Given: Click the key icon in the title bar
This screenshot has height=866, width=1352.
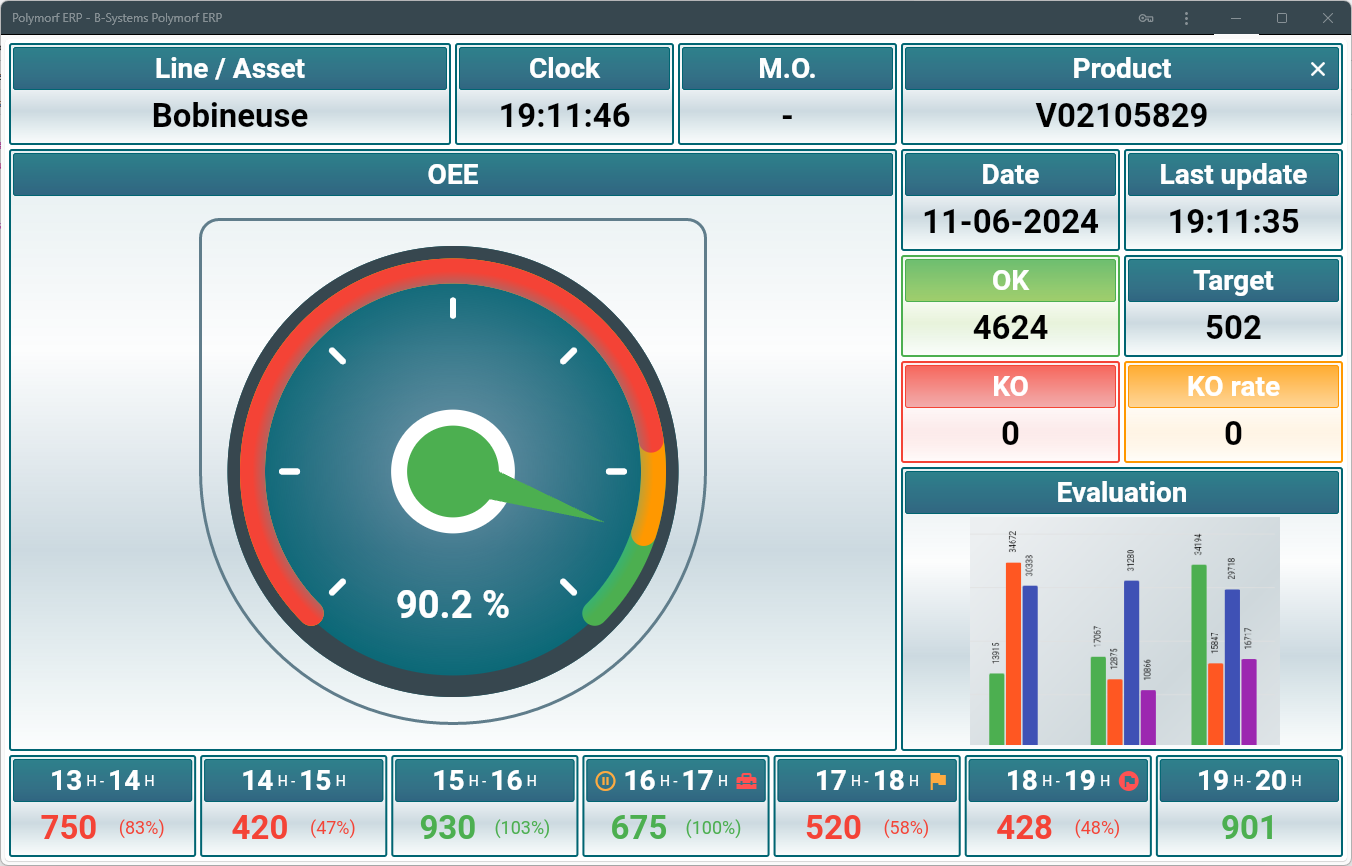Looking at the screenshot, I should pyautogui.click(x=1146, y=18).
